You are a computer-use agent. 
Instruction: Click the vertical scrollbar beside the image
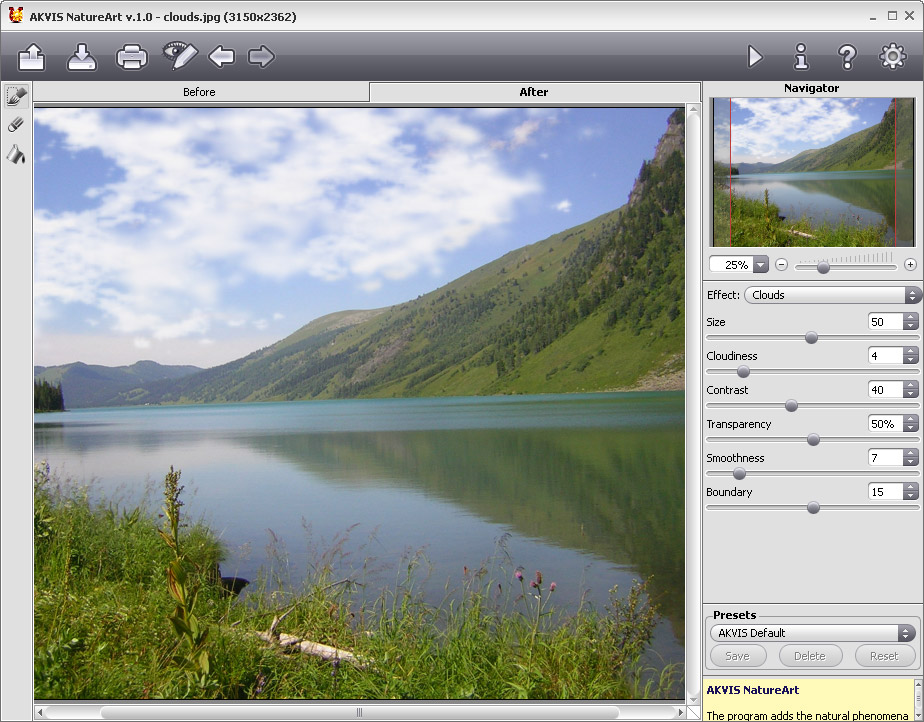[x=694, y=404]
